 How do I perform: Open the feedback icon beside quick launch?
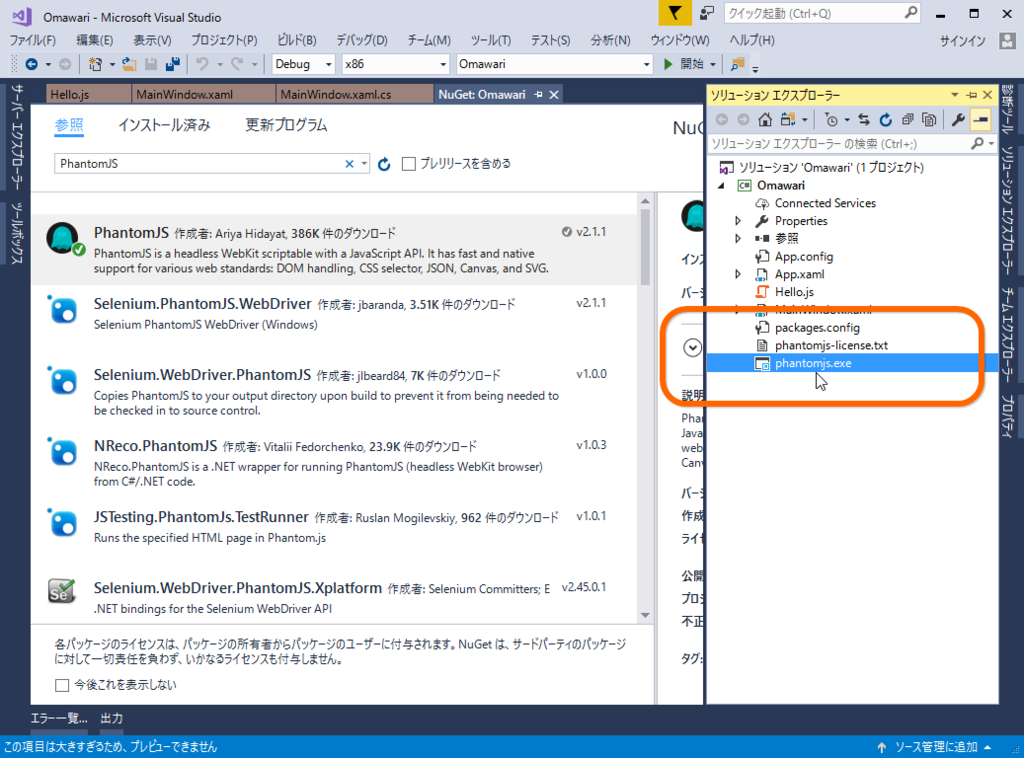707,13
